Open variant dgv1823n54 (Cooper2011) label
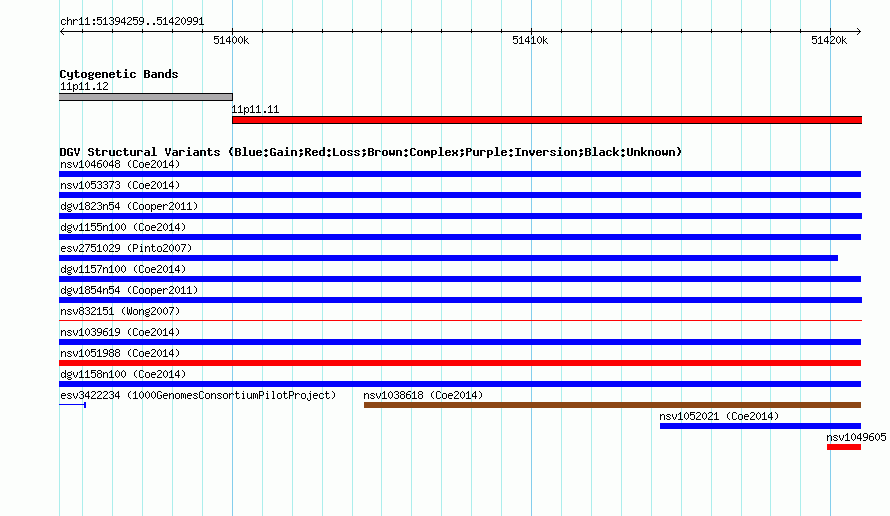 point(129,206)
